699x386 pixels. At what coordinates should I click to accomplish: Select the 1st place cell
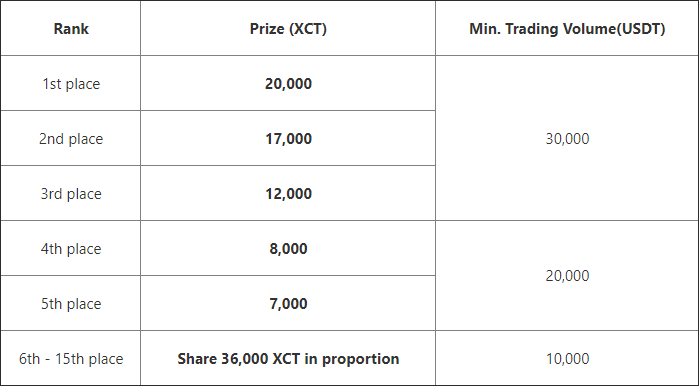[71, 83]
